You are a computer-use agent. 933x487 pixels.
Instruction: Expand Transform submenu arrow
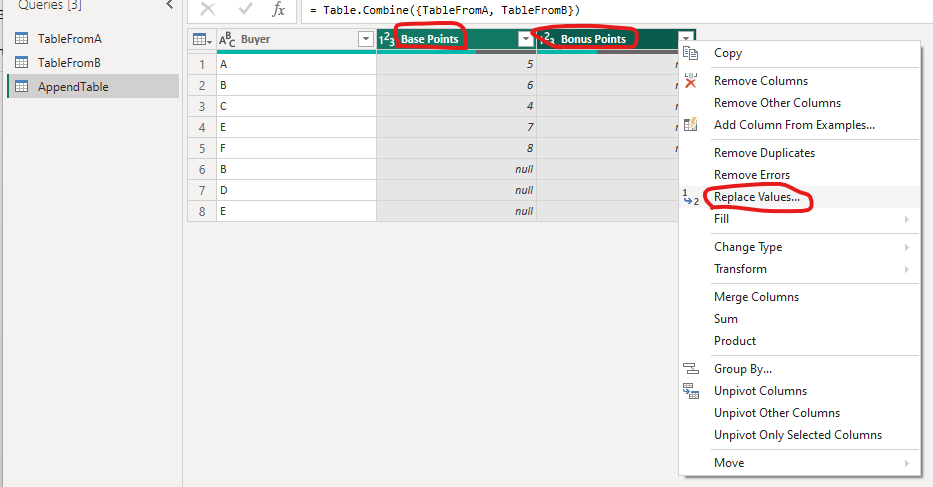tap(907, 269)
